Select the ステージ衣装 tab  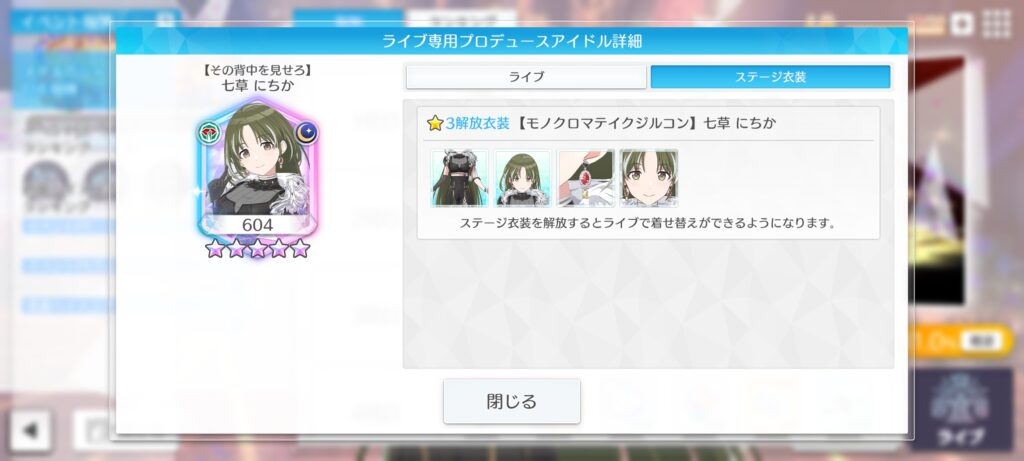(770, 77)
